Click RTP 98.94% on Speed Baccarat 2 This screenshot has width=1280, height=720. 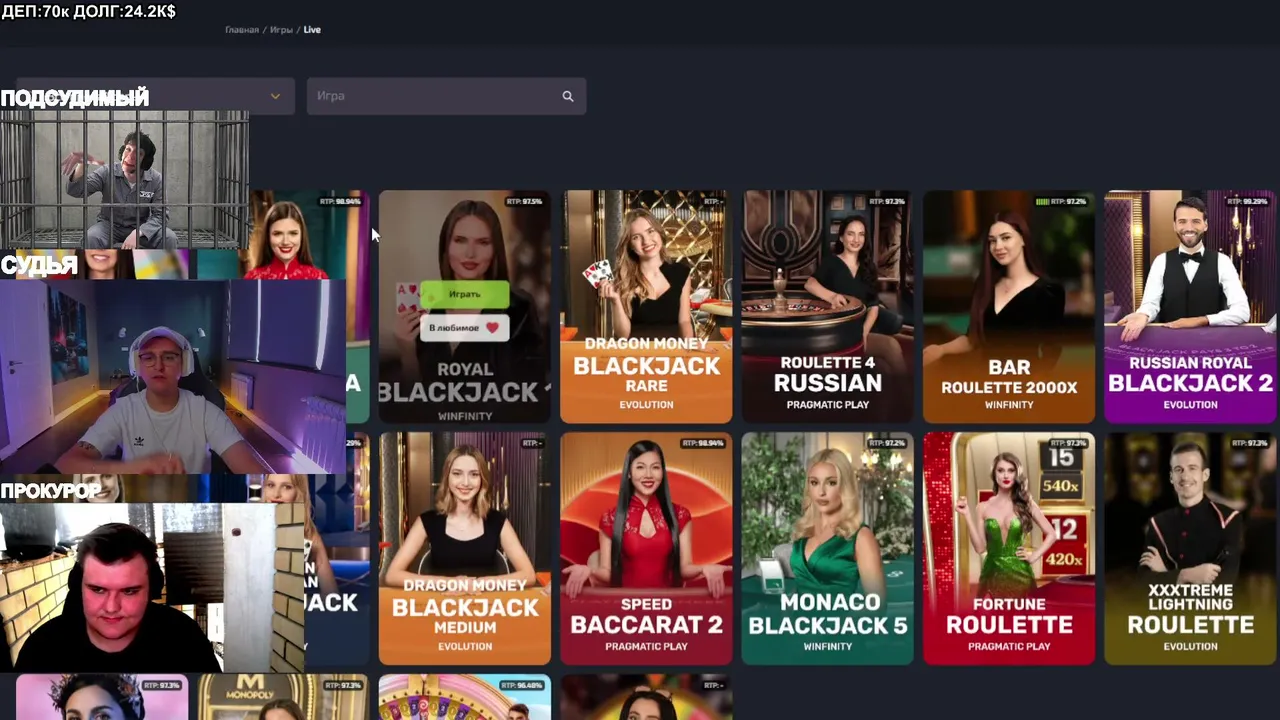[x=704, y=443]
